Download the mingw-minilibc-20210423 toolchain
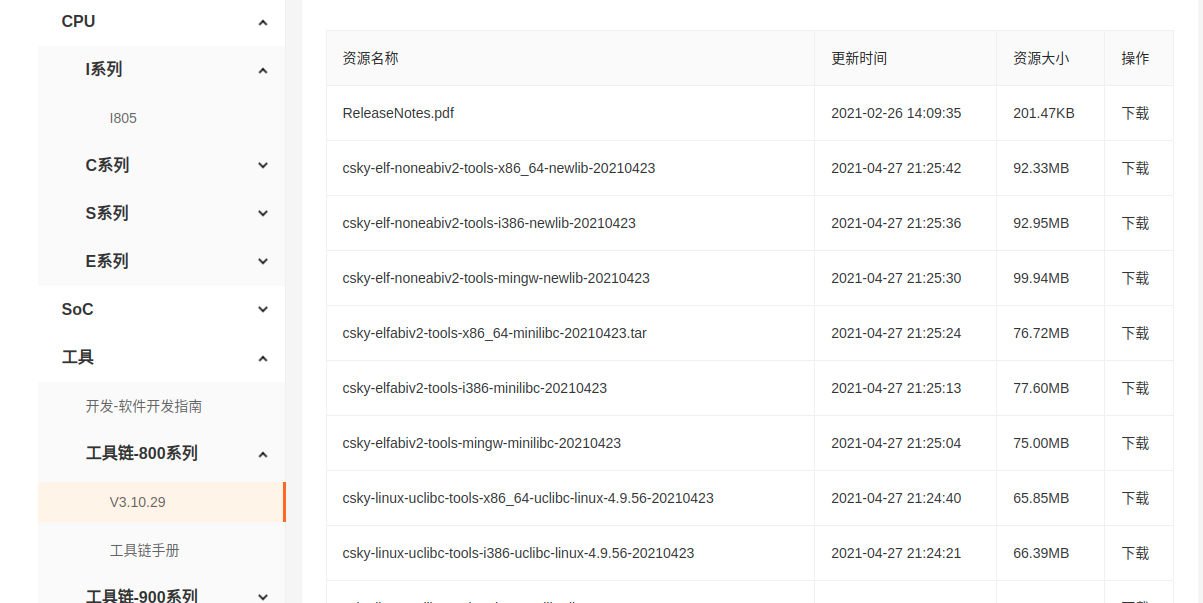1203x603 pixels. [x=1135, y=443]
